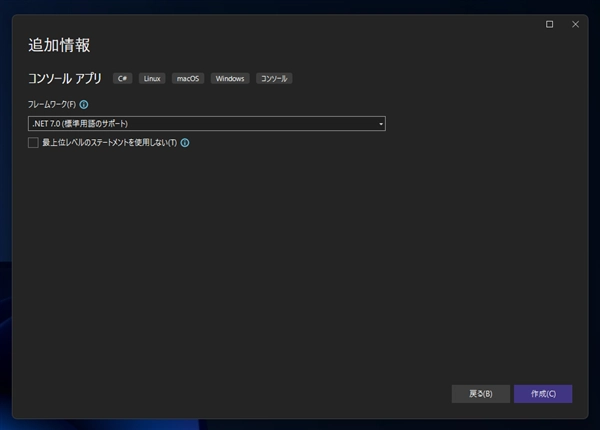Click the Linux tag
This screenshot has width=600, height=430.
pyautogui.click(x=152, y=78)
